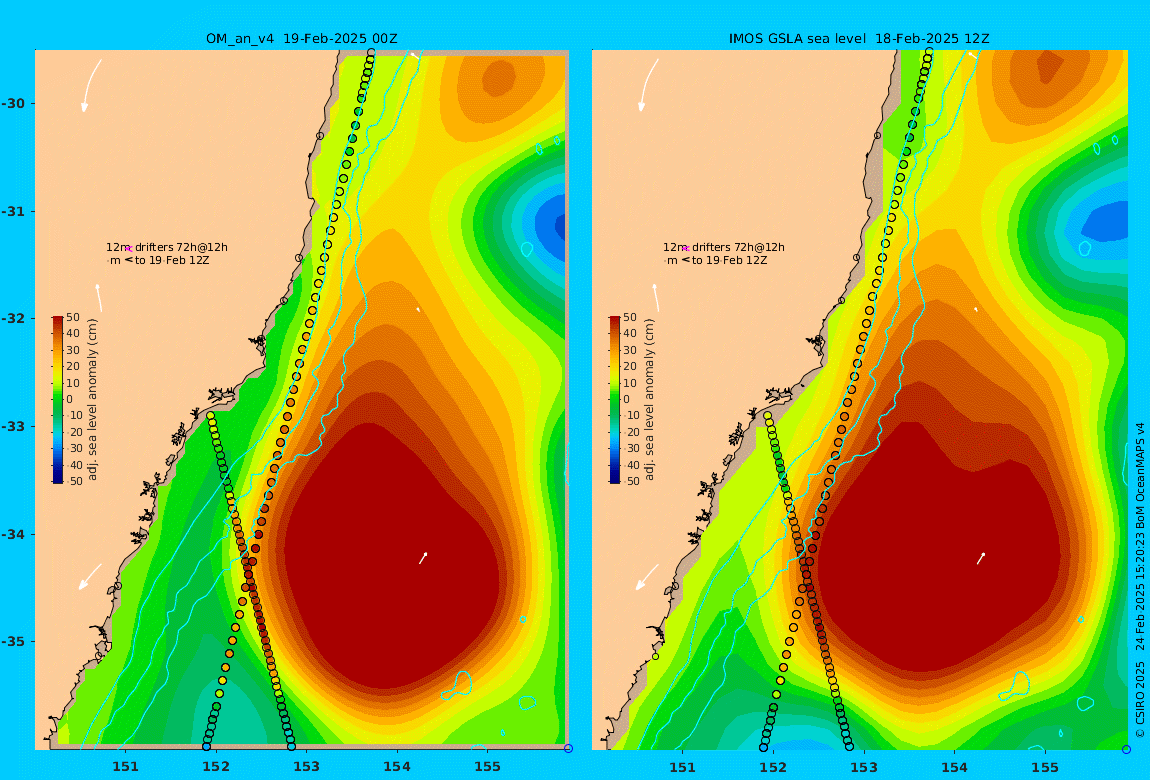Viewport: 1150px width, 780px height.
Task: Click the -30 latitude axis label
Action: [13, 103]
